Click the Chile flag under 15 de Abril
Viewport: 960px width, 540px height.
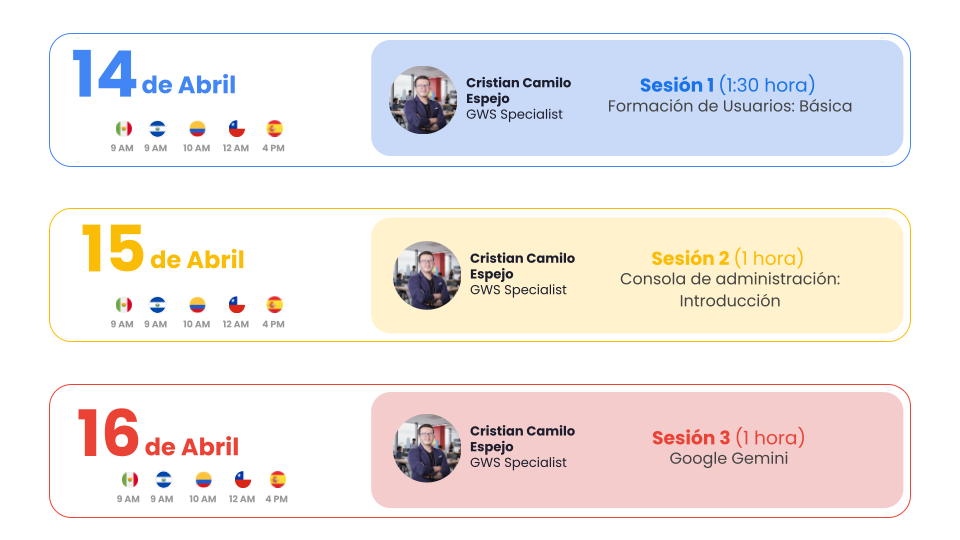coord(237,305)
